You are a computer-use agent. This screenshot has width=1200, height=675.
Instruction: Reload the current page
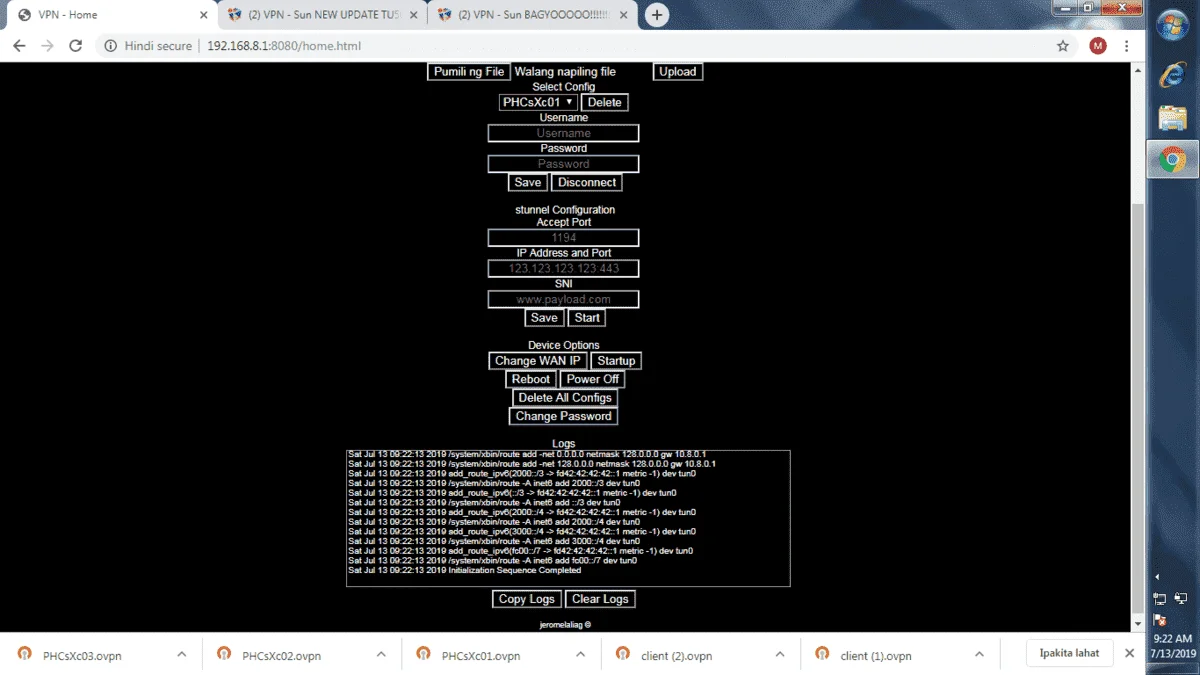(x=75, y=46)
